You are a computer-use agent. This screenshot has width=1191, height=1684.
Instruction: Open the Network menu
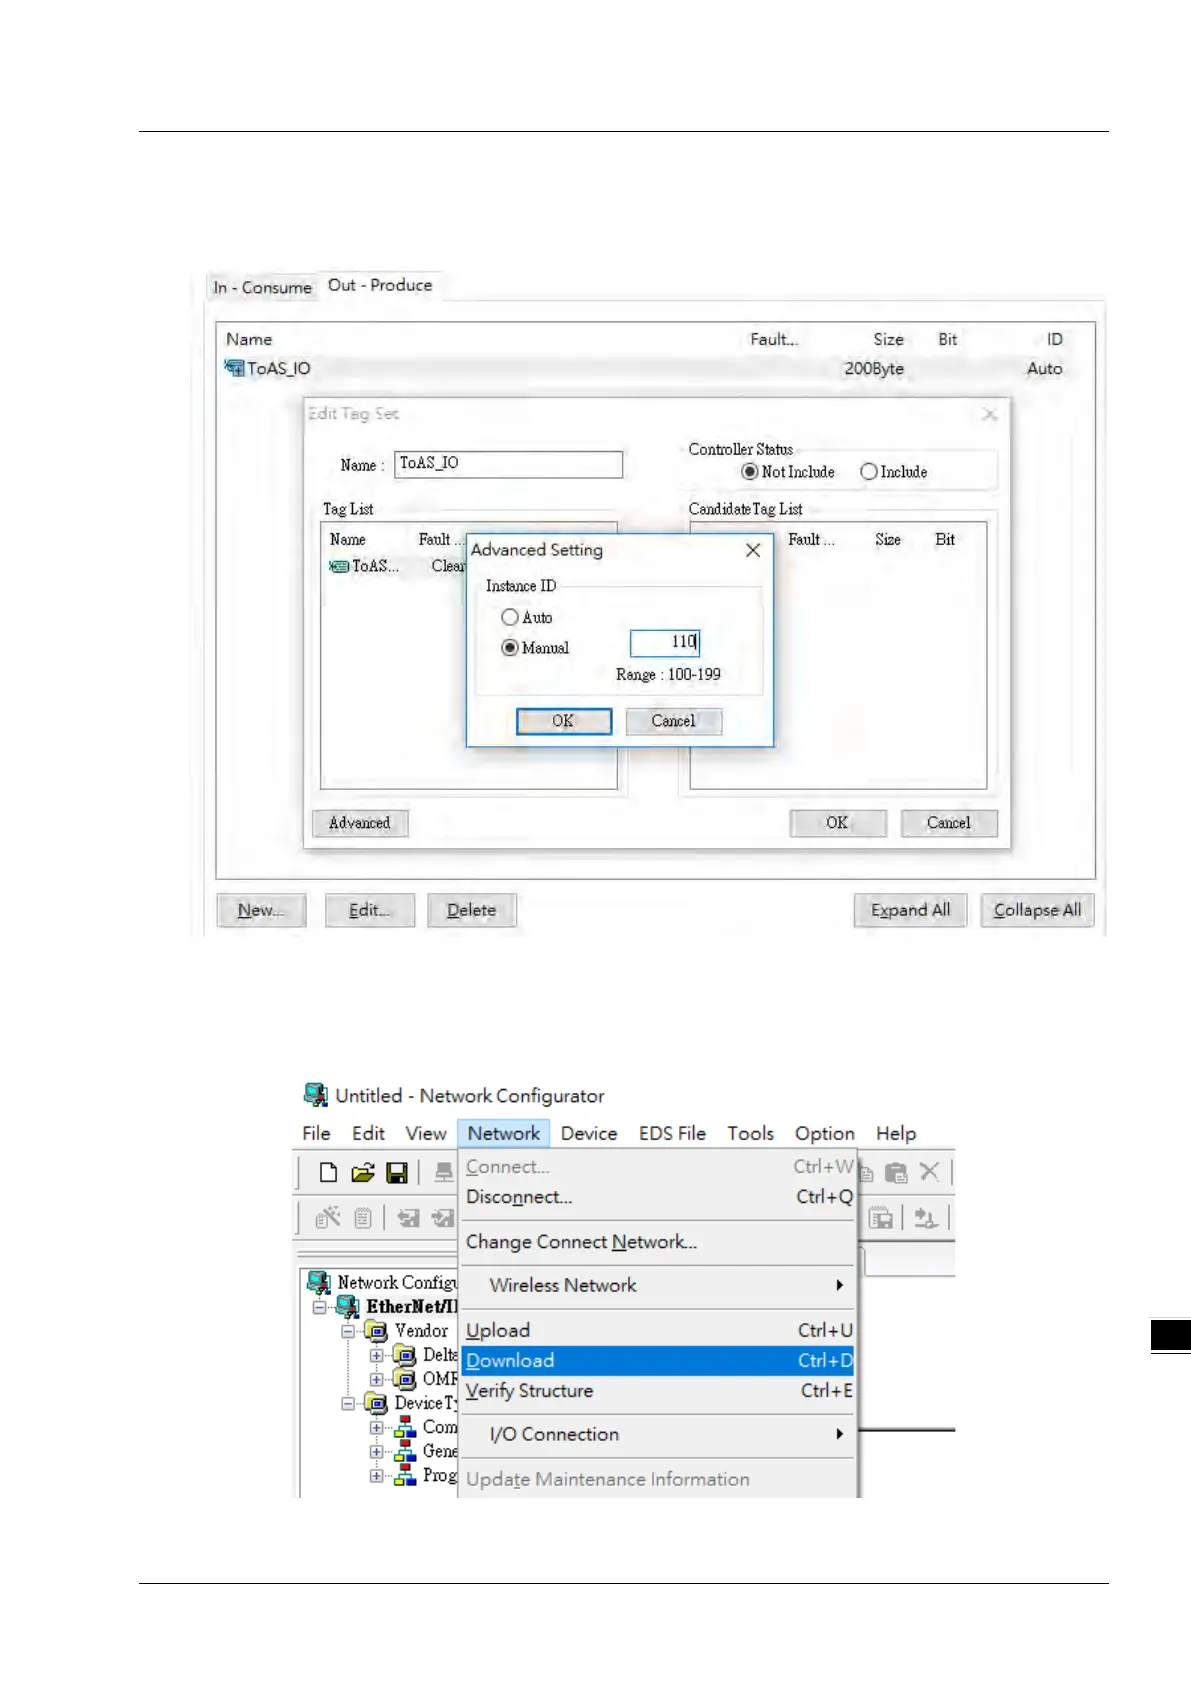click(x=504, y=1133)
